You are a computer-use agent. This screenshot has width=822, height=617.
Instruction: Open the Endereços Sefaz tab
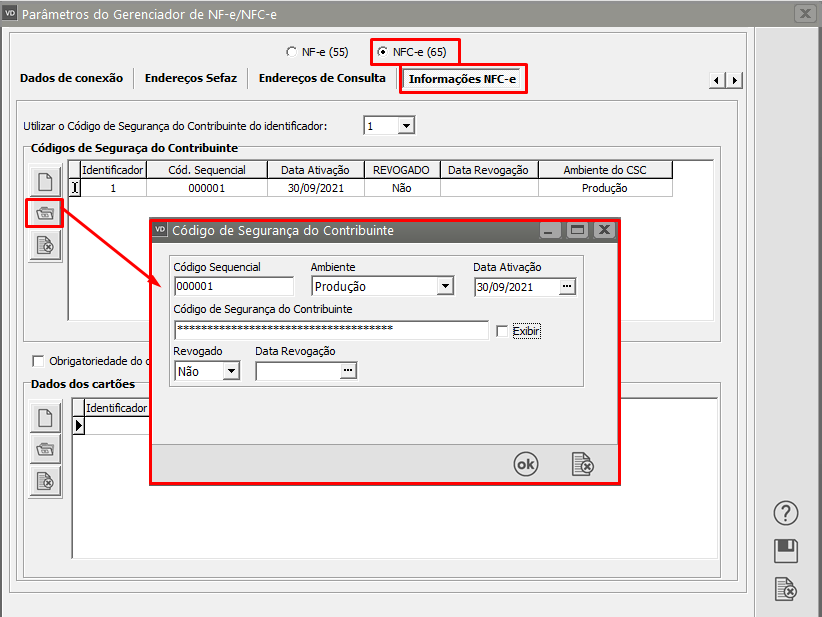click(190, 78)
